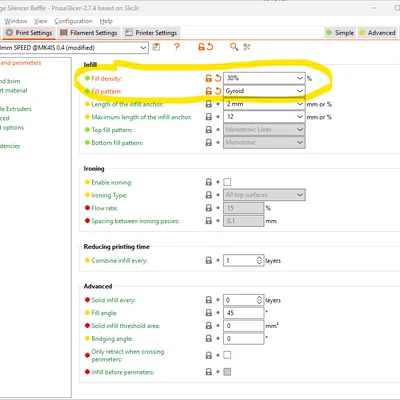This screenshot has height=400, width=400.
Task: Reset Fill density with its undo arrow
Action: point(218,78)
